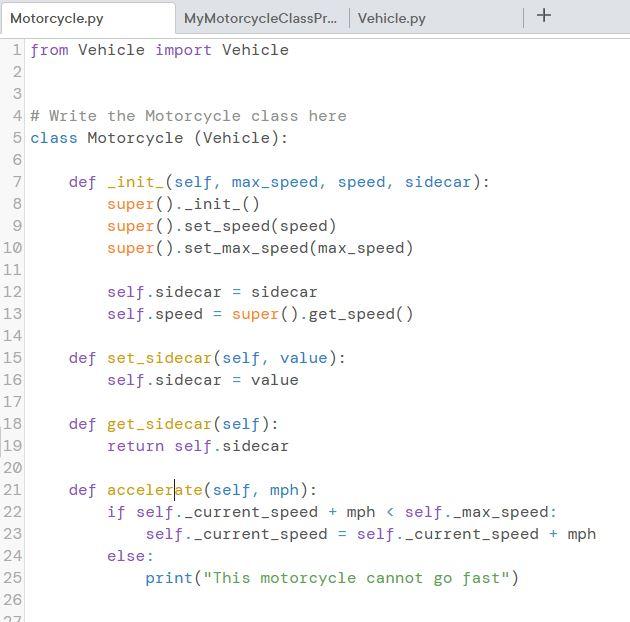Click the "def _init_(self, max_speed, speed, sidecar):" line
This screenshot has width=630, height=622.
(279, 182)
